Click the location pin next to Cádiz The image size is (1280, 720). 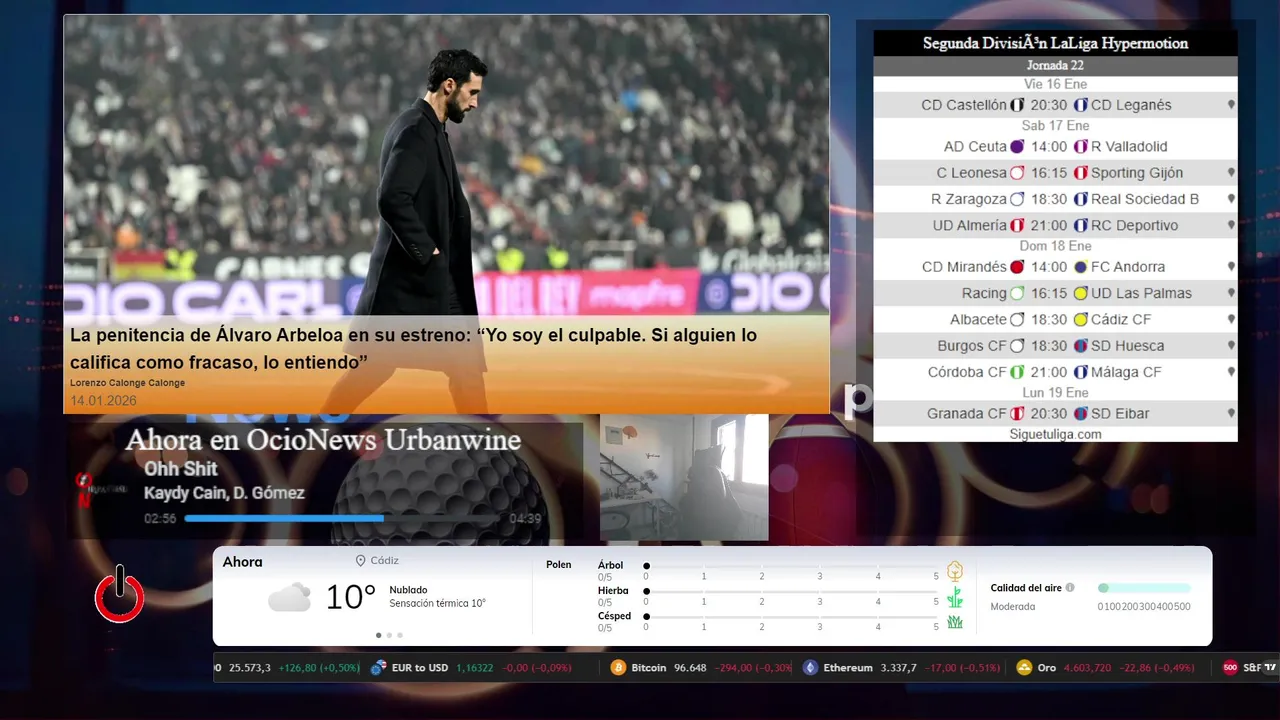tap(361, 561)
